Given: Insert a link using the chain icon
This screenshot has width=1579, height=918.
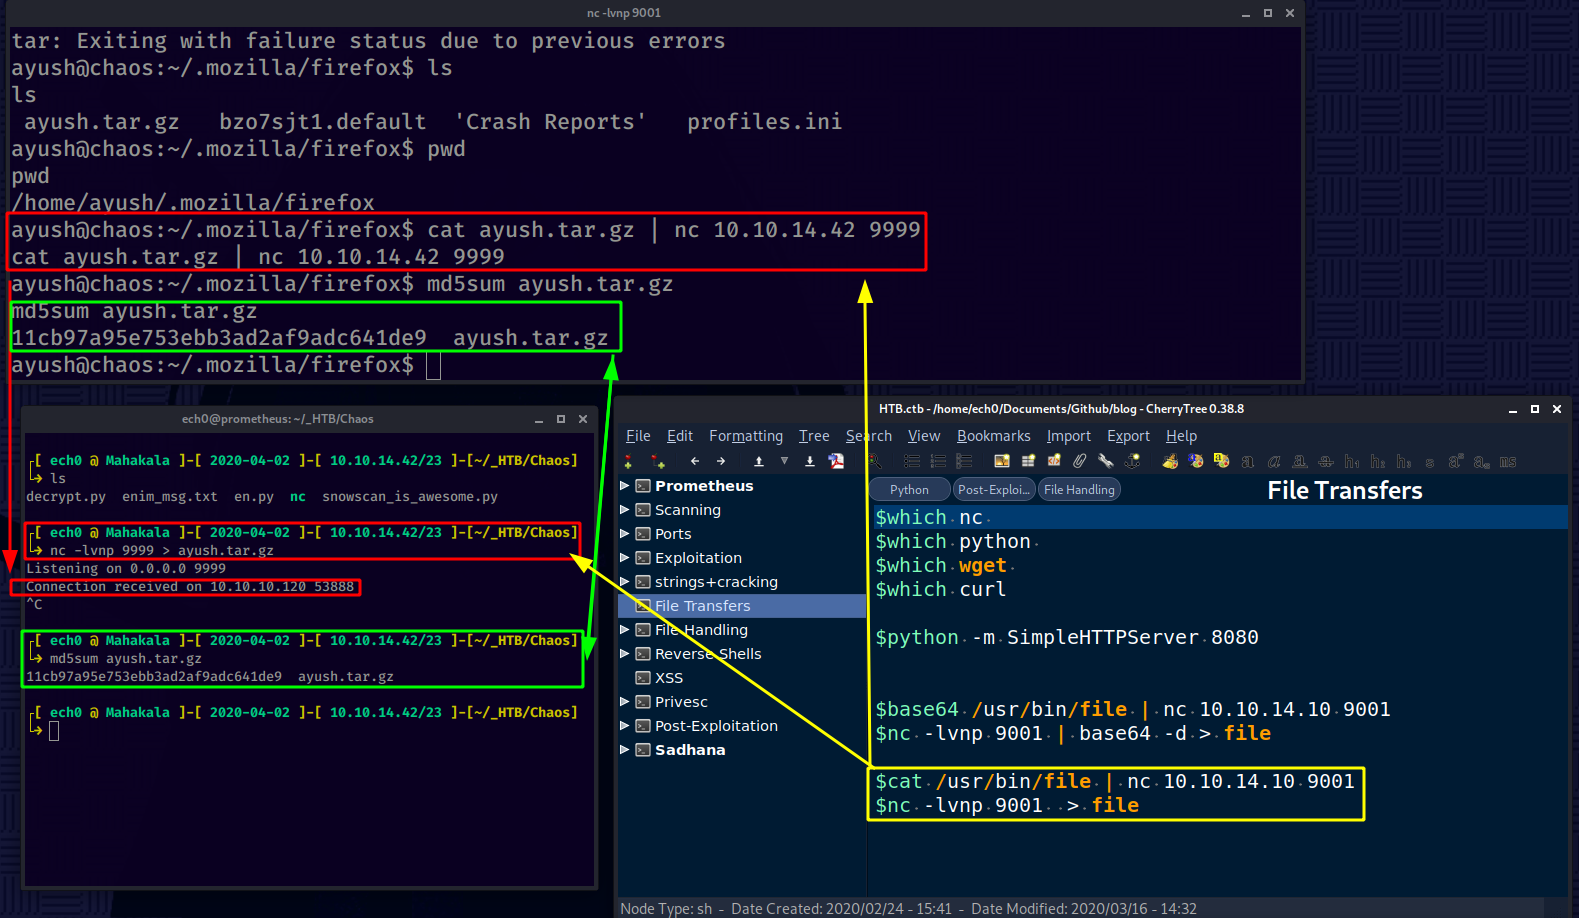Looking at the screenshot, I should click(1106, 461).
